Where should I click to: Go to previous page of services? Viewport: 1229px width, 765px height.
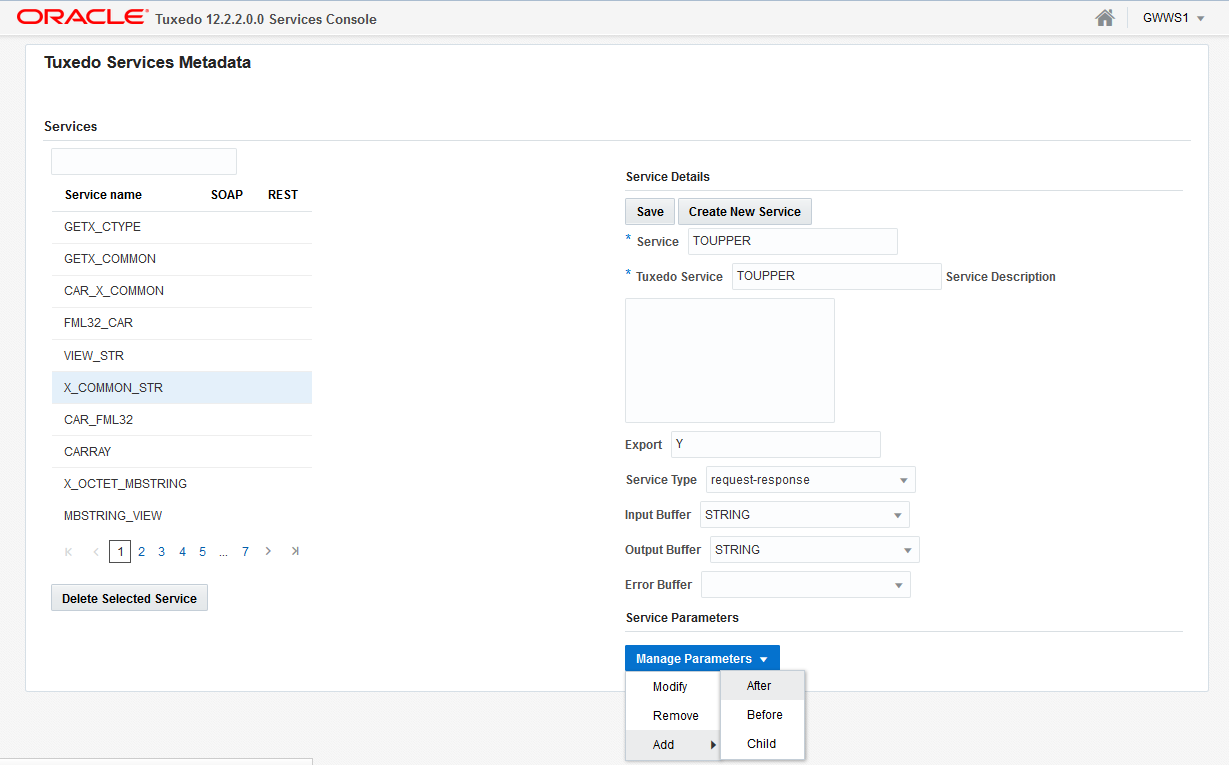(96, 551)
